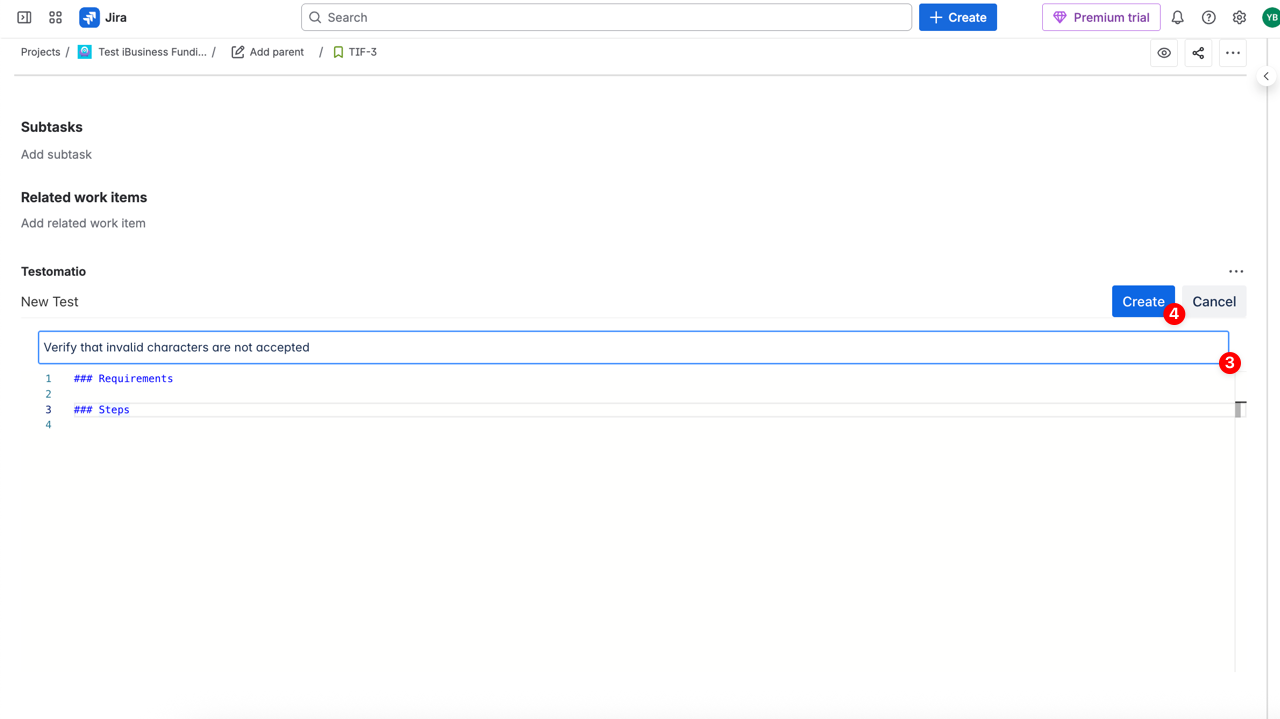Click the Jira logo home icon
Screen dimensions: 1280x719
point(90,17)
